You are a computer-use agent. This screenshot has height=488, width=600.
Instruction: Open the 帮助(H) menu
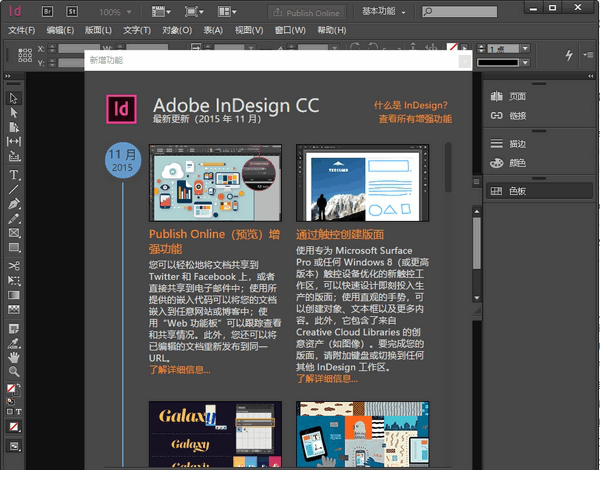tap(332, 30)
